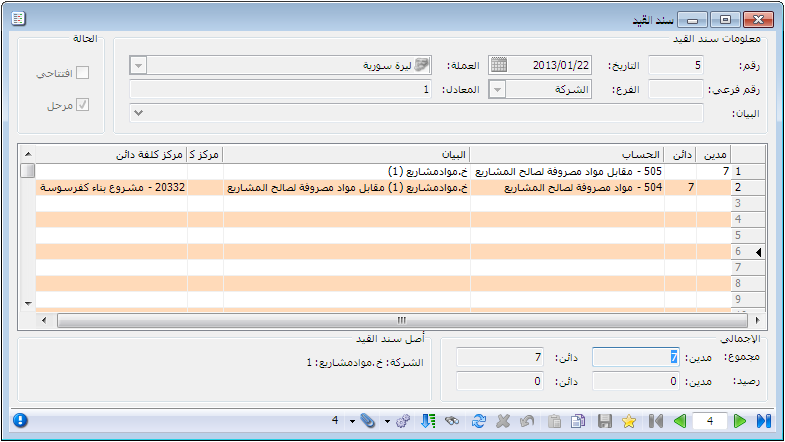This screenshot has width=785, height=442.
Task: Click the blue refresh arrows icon
Action: tap(479, 421)
